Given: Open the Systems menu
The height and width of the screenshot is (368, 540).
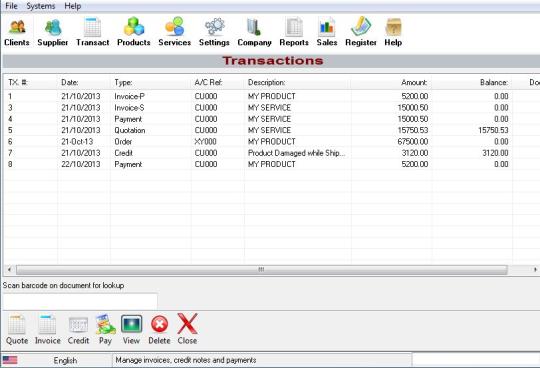Looking at the screenshot, I should click(41, 6).
